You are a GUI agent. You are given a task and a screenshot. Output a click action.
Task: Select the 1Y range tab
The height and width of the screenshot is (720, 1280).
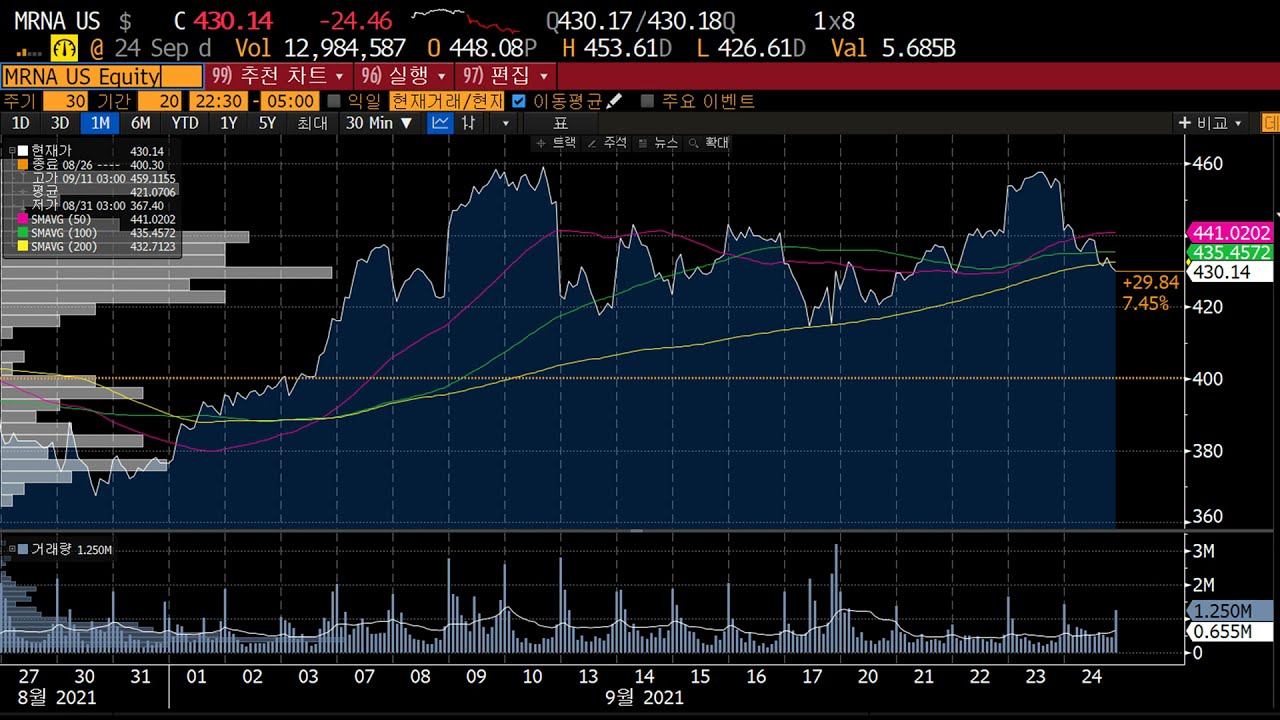point(229,123)
